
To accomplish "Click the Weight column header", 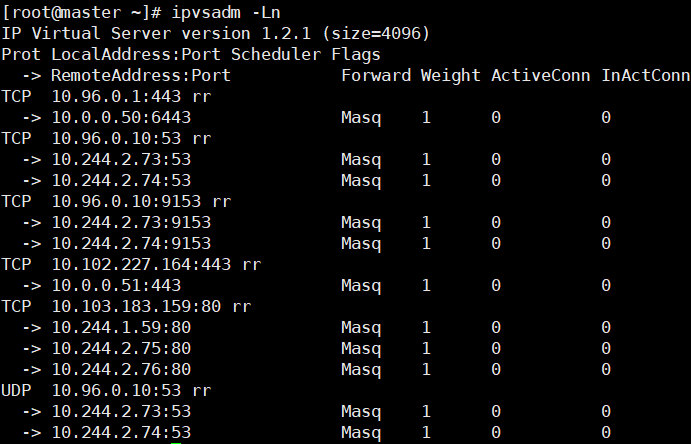I will pos(449,75).
